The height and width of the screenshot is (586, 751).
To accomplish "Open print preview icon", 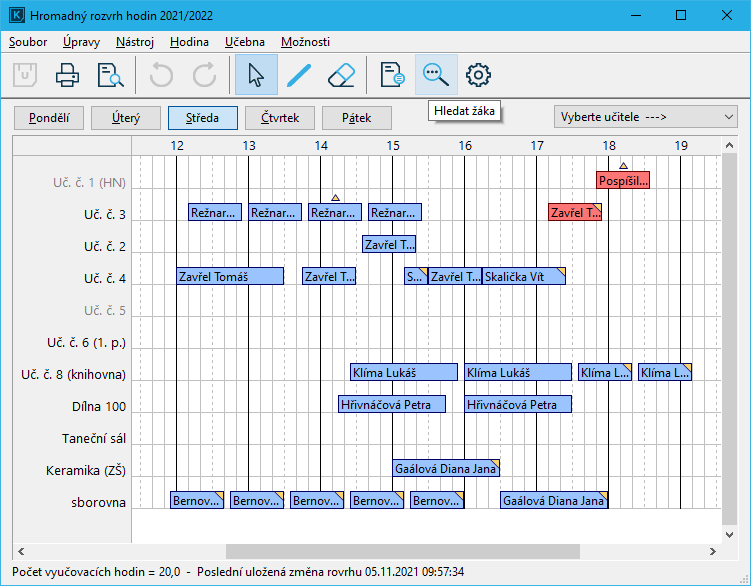I will [x=109, y=75].
